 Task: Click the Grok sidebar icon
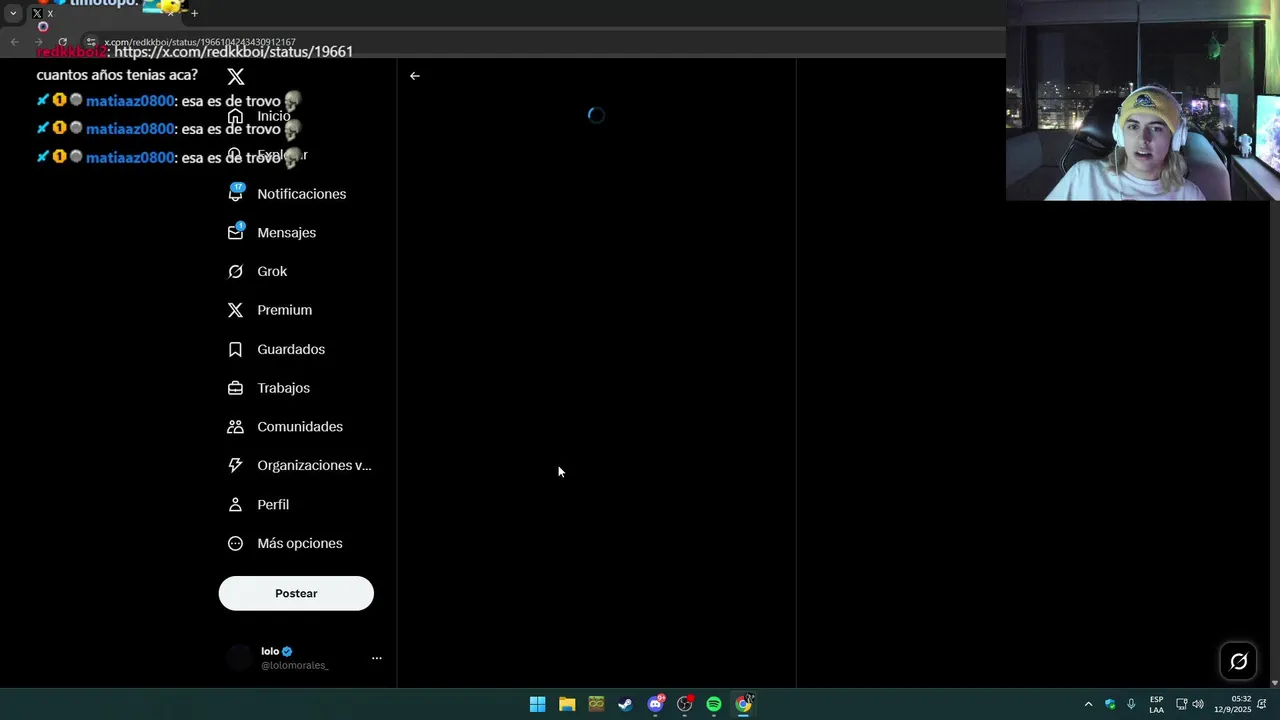coord(235,272)
